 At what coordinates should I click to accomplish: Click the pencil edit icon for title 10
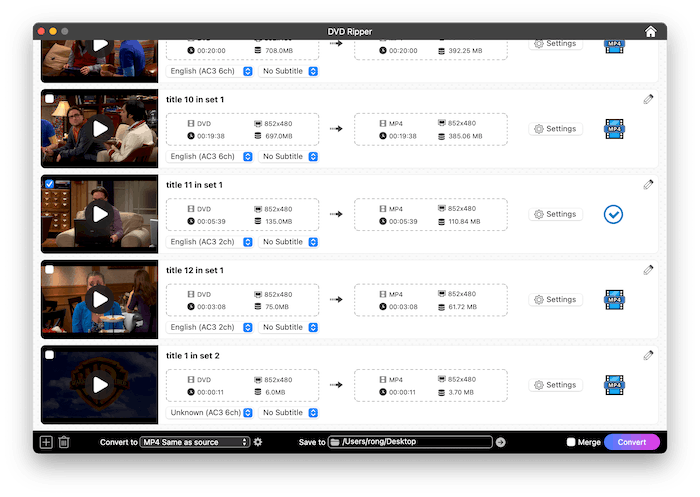click(x=648, y=99)
